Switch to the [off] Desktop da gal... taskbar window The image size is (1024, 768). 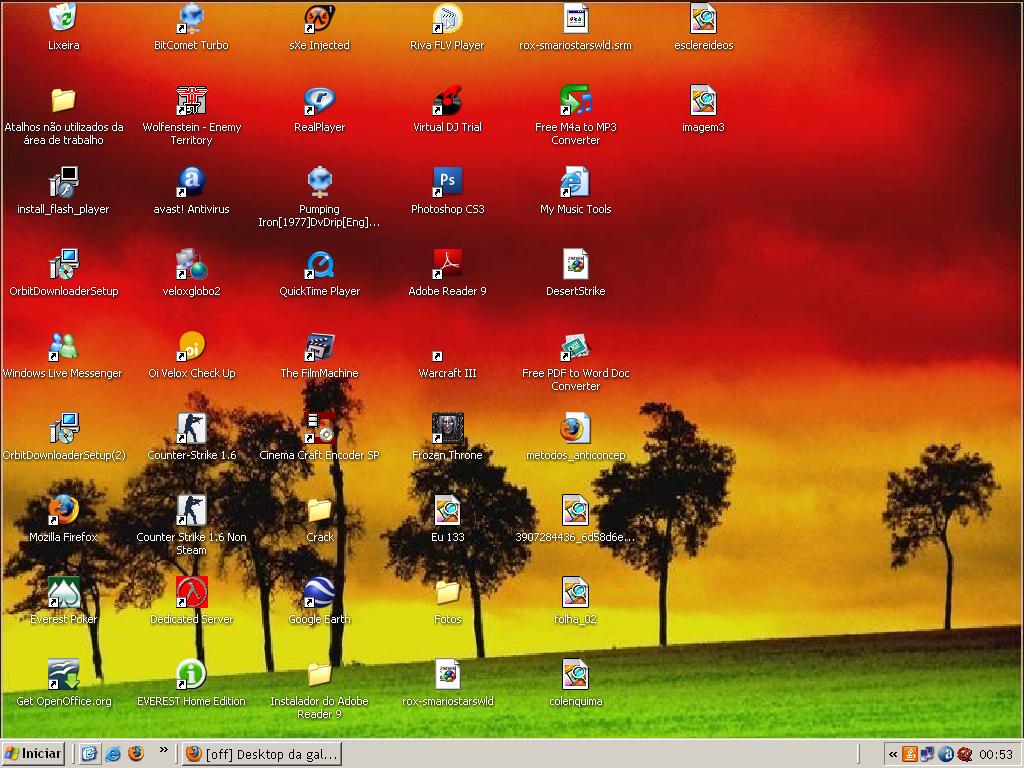262,754
